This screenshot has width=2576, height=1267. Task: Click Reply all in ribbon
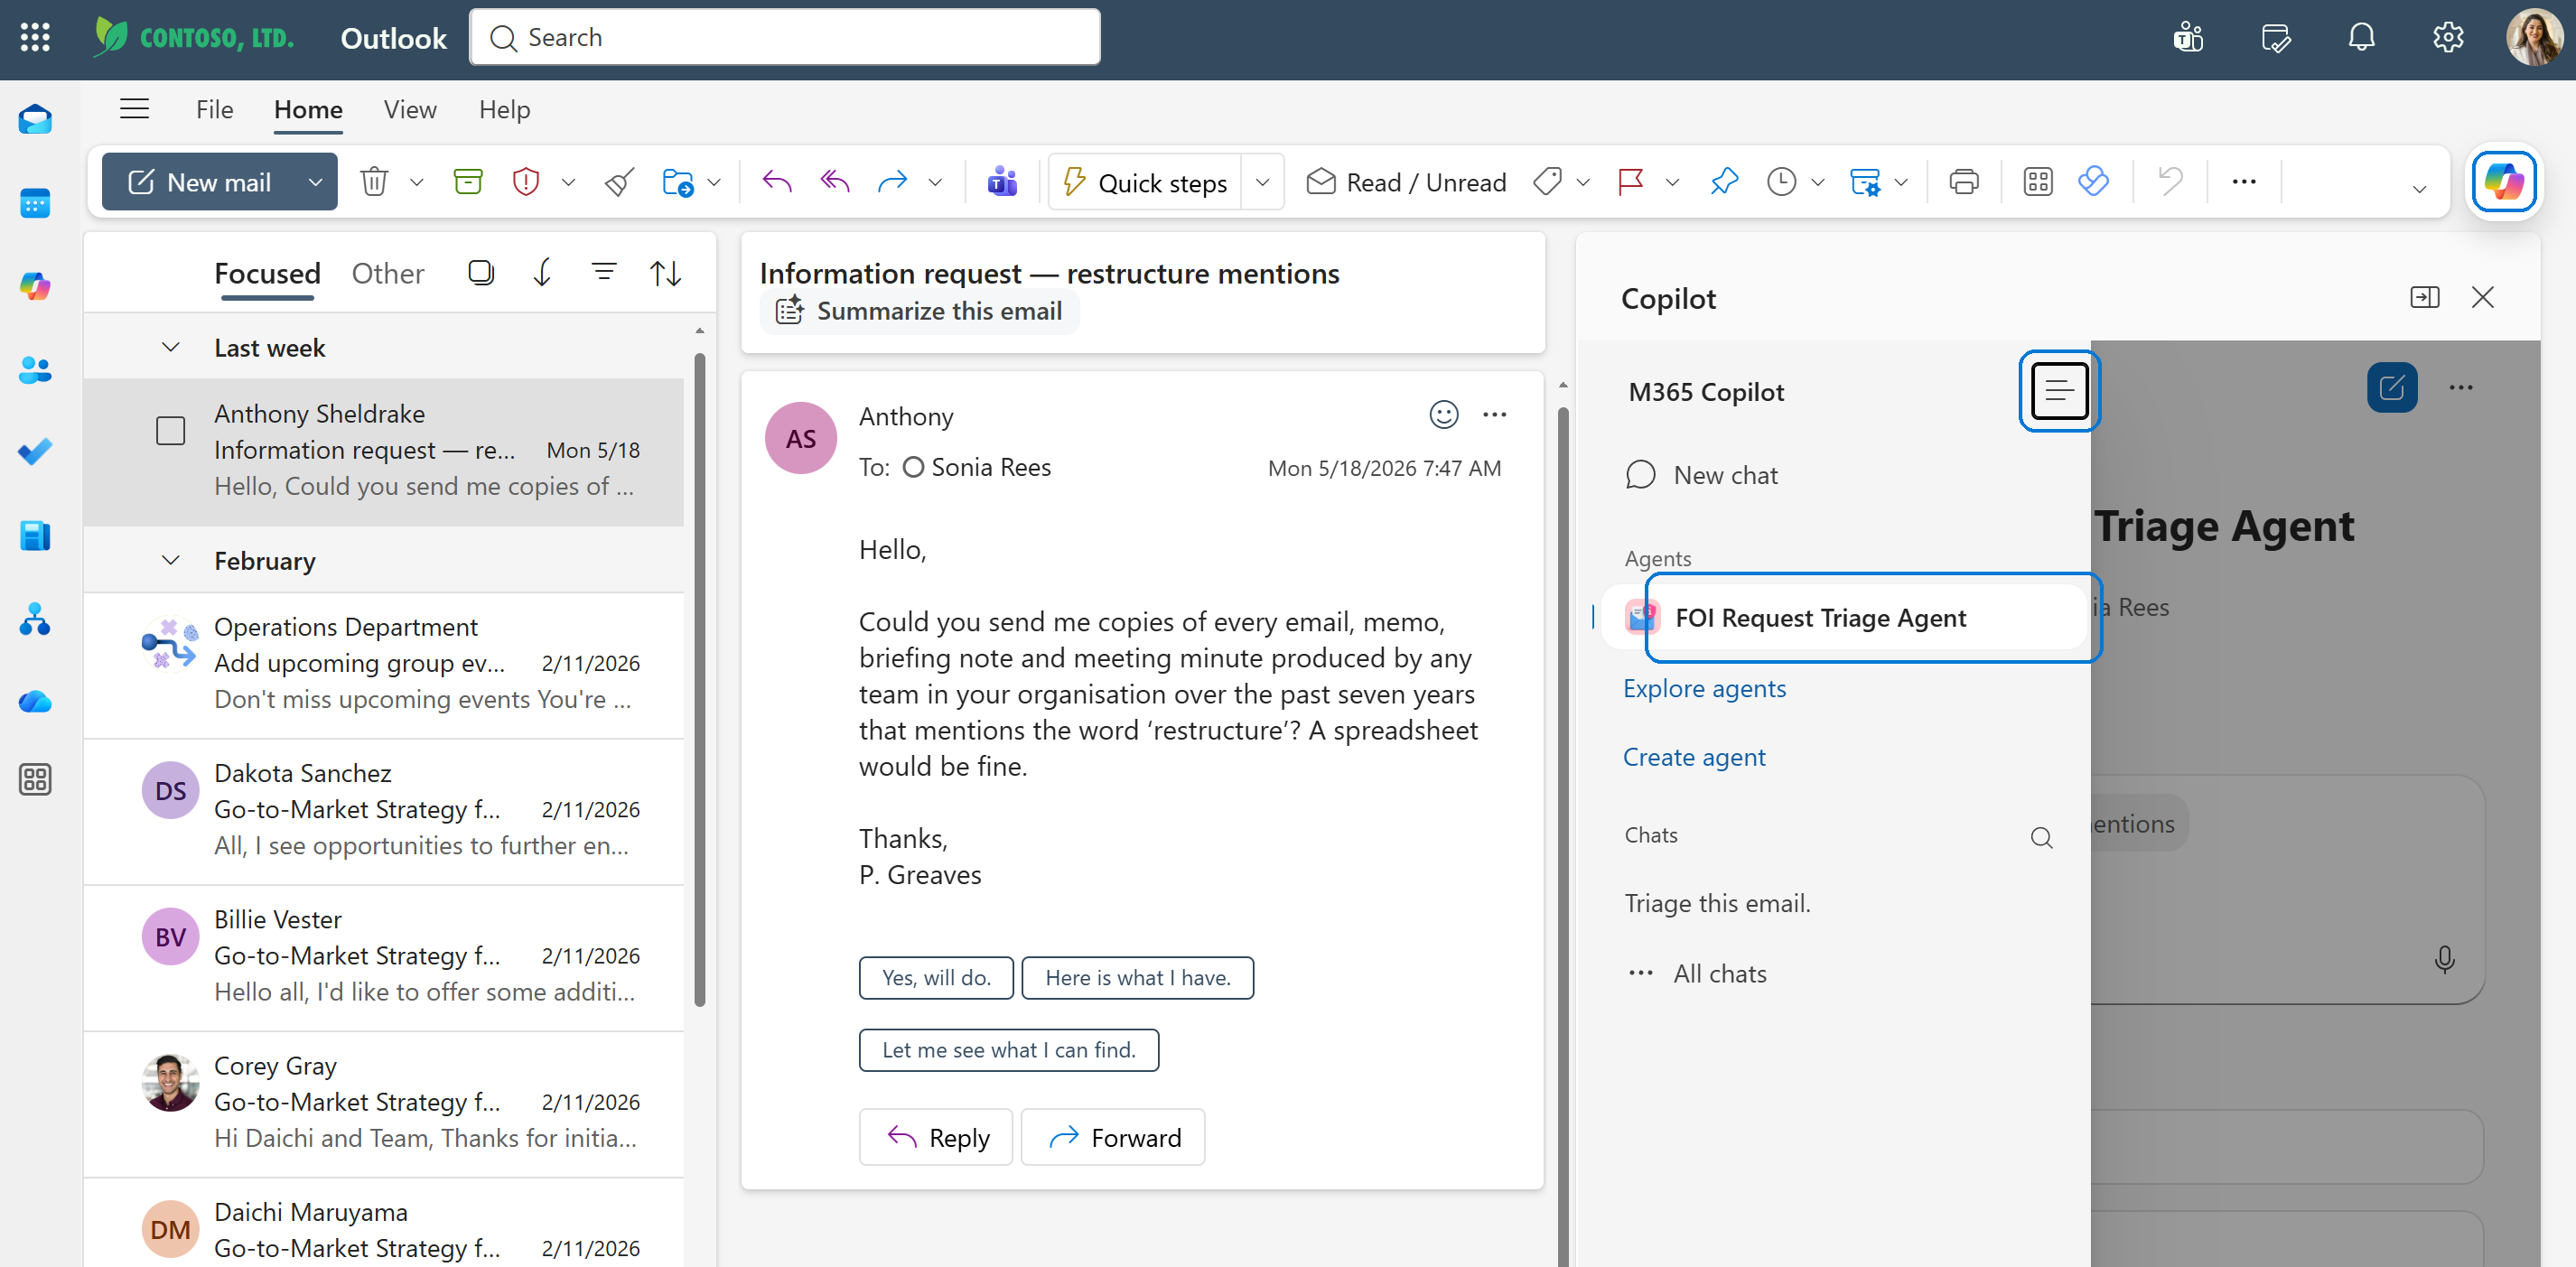pyautogui.click(x=835, y=182)
